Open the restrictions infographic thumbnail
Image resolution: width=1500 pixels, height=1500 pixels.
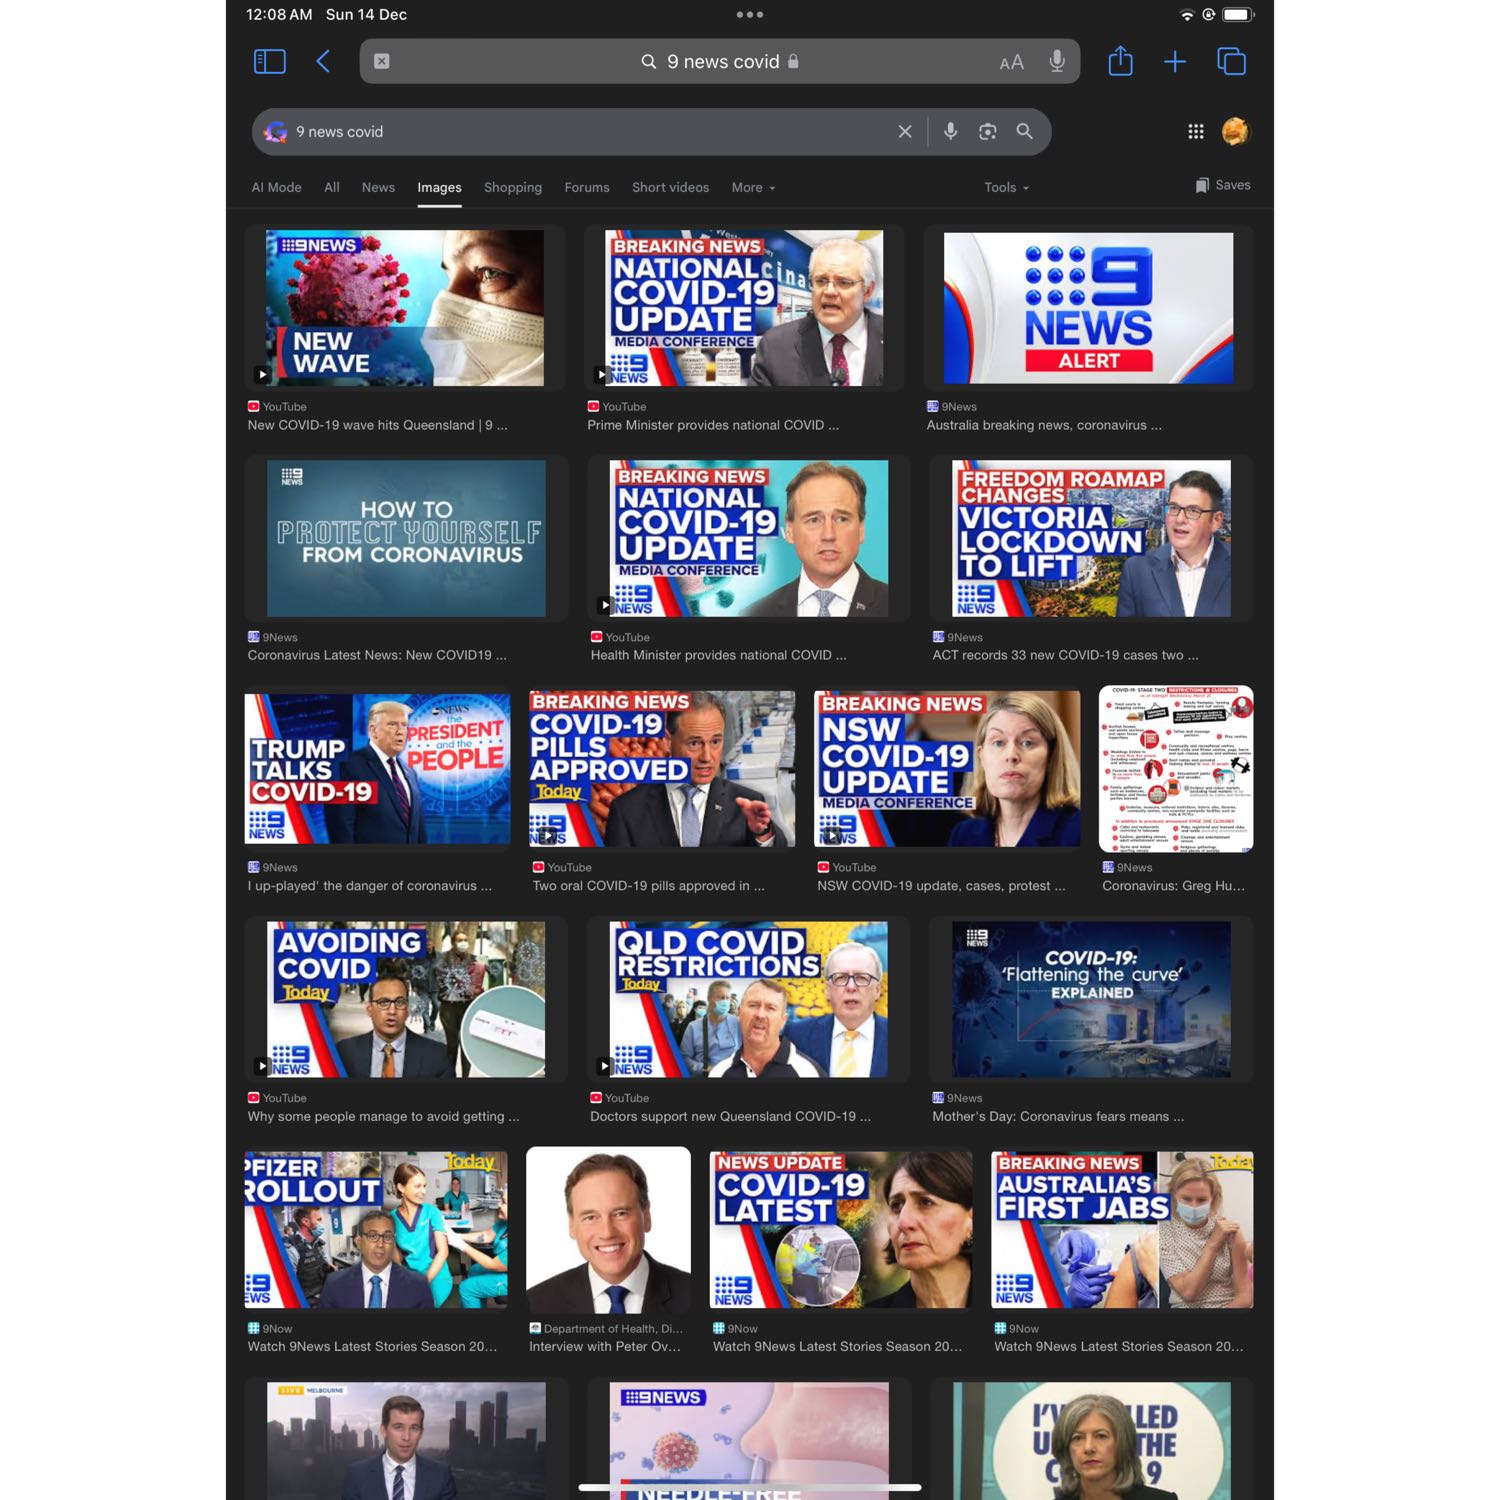point(1176,769)
